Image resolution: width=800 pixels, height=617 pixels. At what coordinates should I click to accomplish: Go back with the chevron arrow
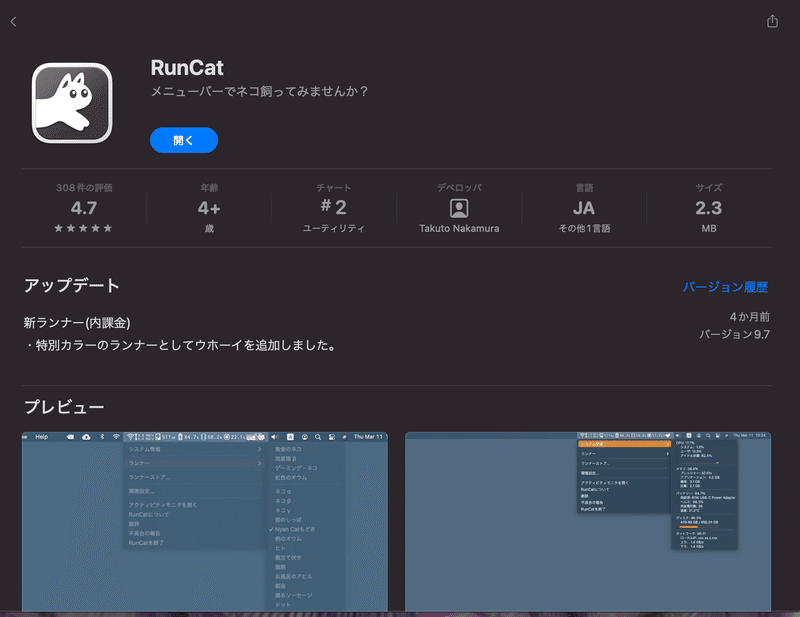coord(14,21)
